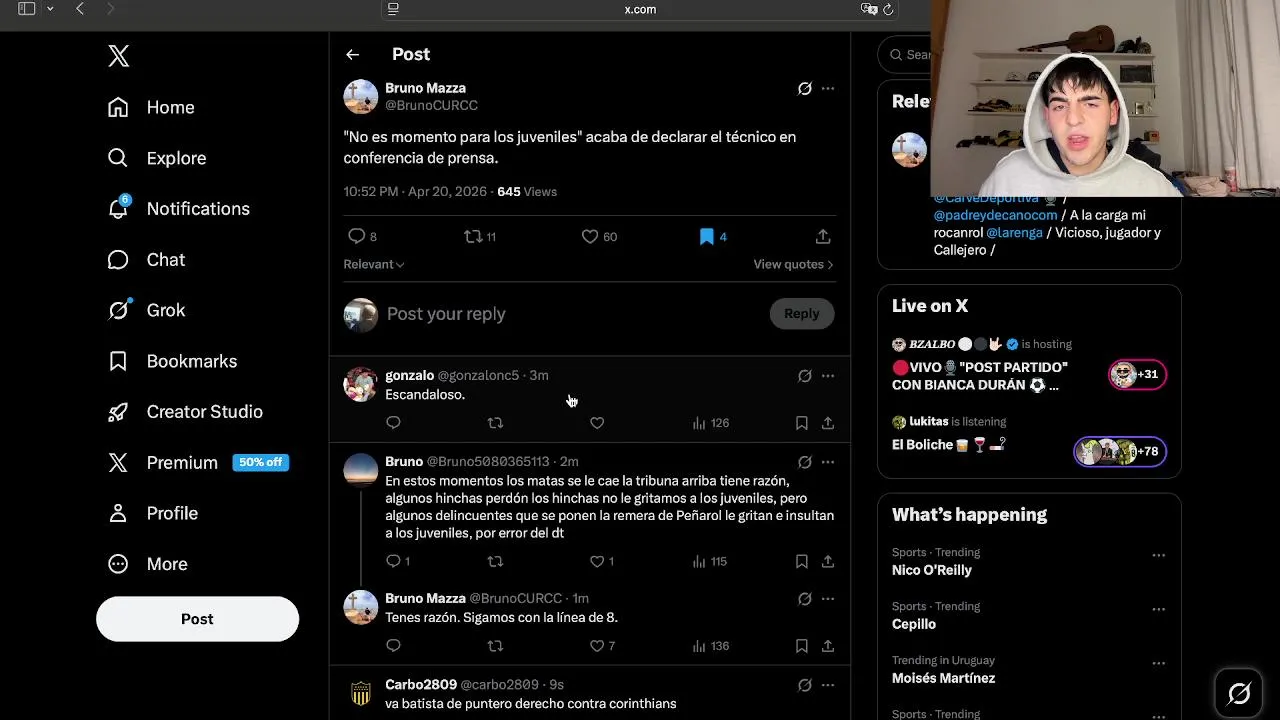Open View quotes link

click(x=793, y=264)
